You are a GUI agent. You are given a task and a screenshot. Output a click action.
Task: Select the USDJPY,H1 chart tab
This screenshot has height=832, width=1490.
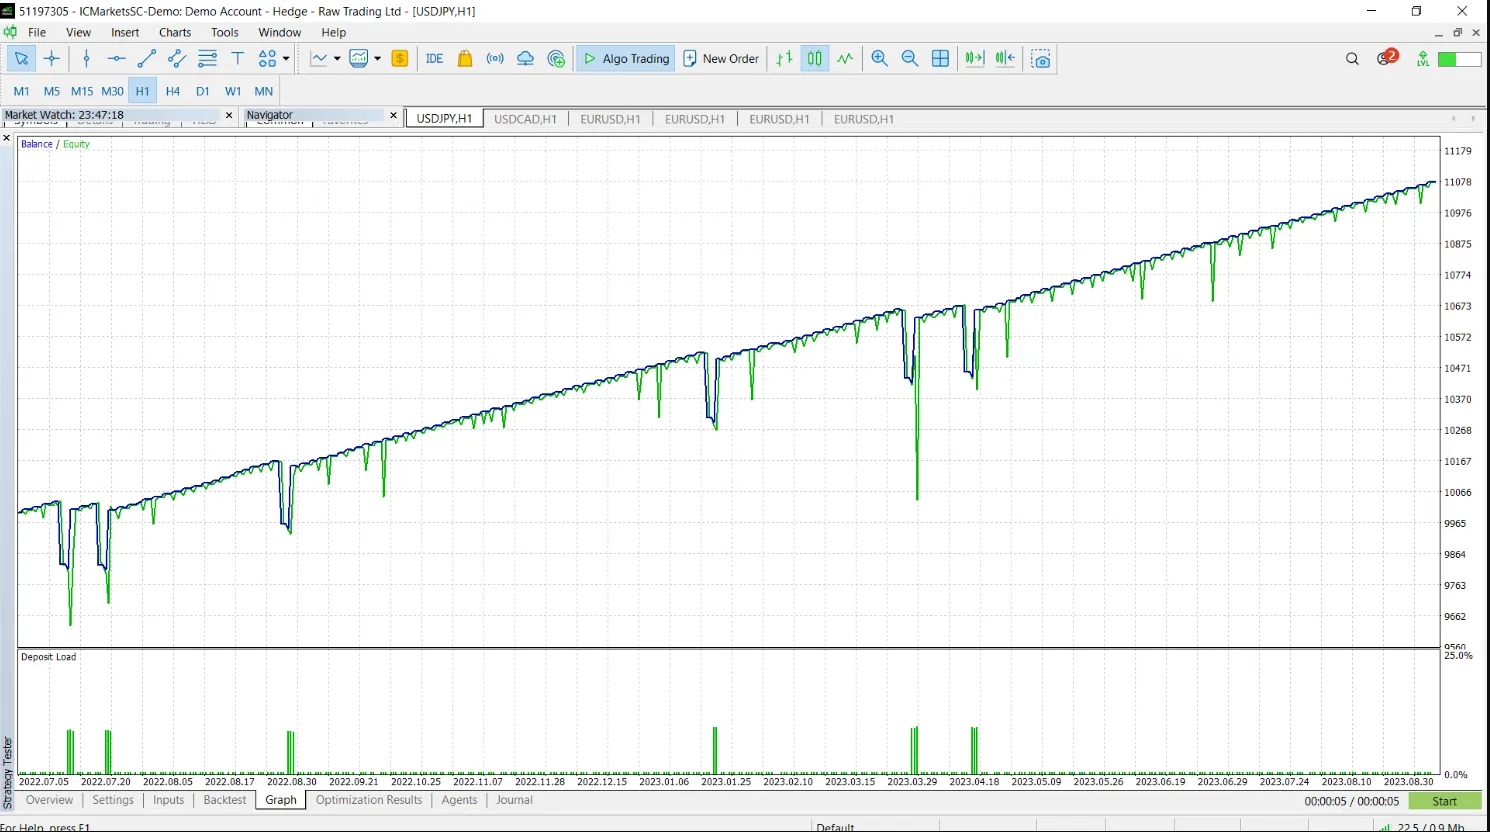[444, 118]
